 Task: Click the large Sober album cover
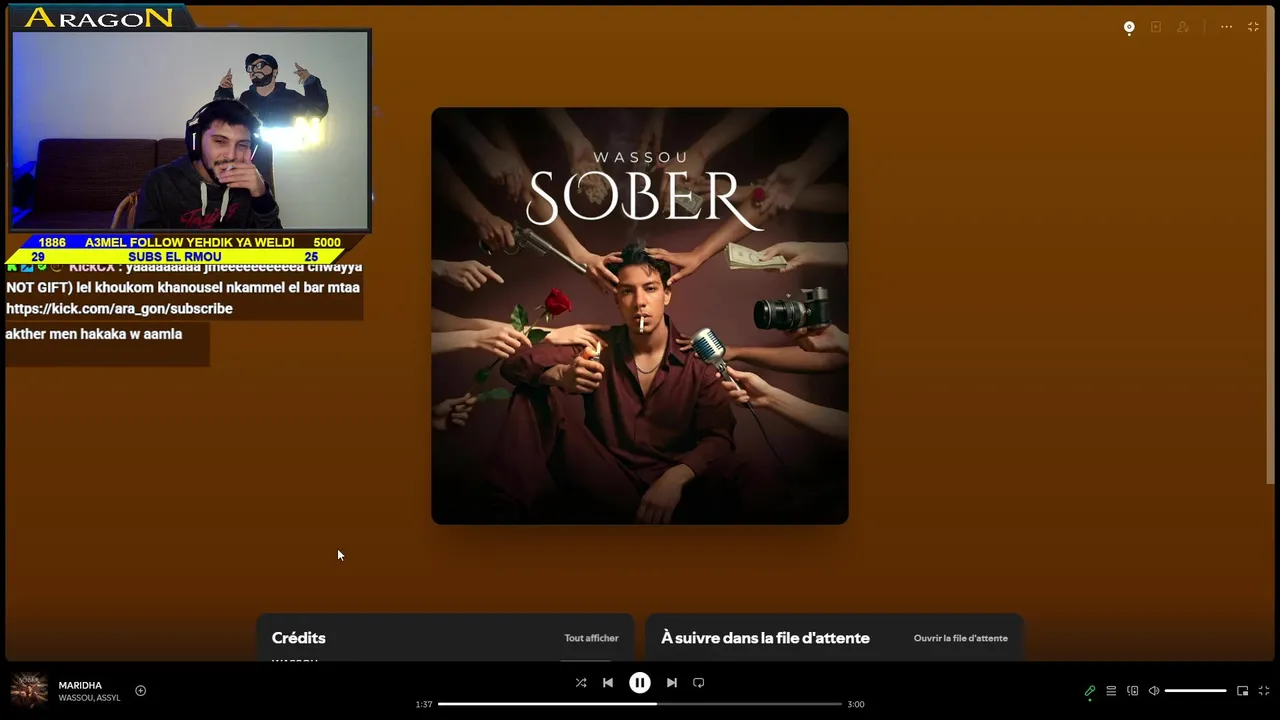(640, 316)
